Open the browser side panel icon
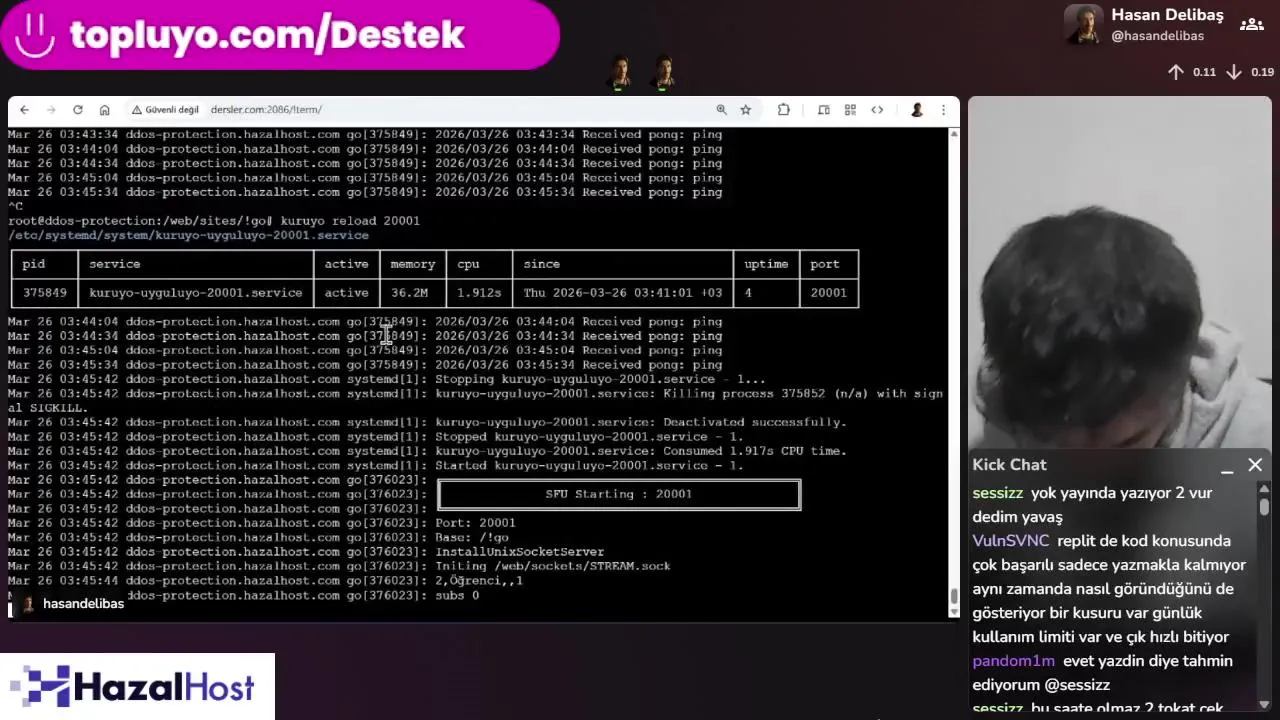This screenshot has height=720, width=1280. pos(823,110)
